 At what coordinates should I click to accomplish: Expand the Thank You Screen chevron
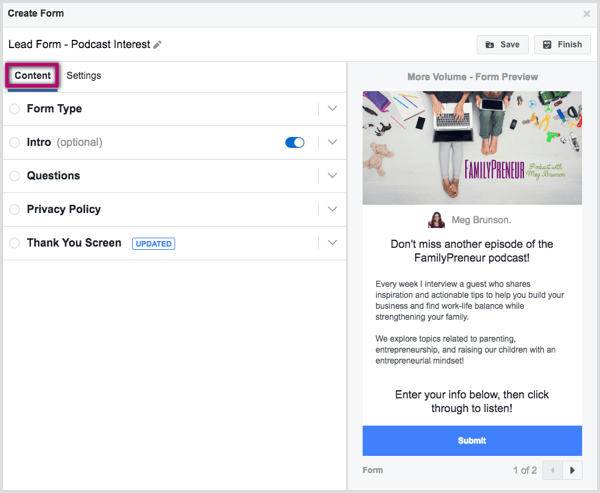point(332,243)
